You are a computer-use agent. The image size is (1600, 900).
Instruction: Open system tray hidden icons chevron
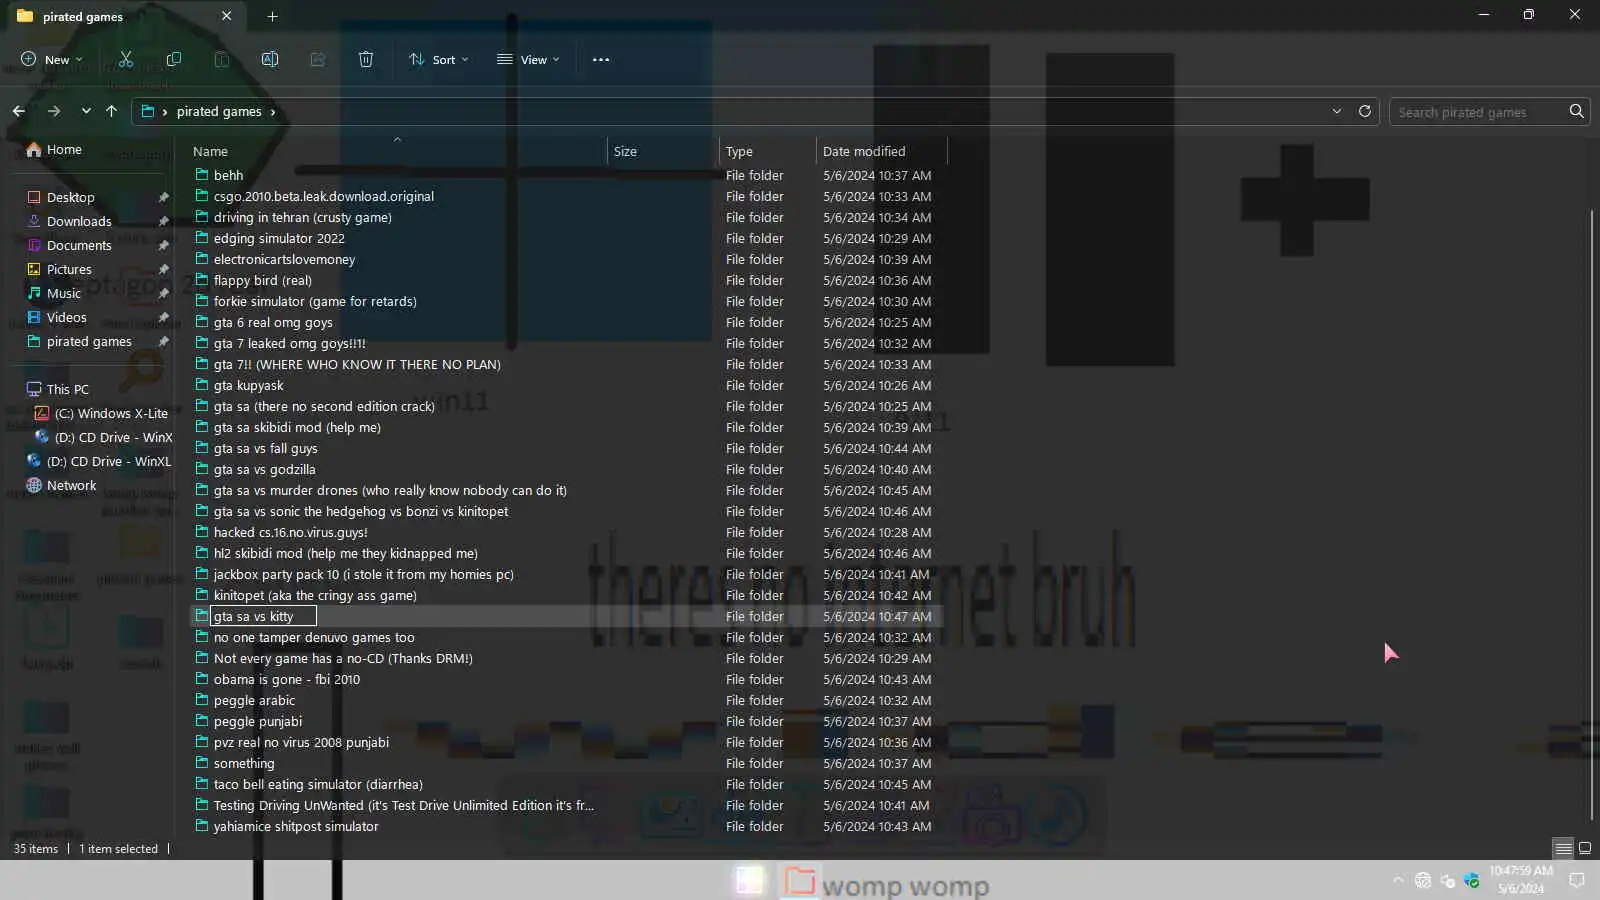click(x=1398, y=880)
